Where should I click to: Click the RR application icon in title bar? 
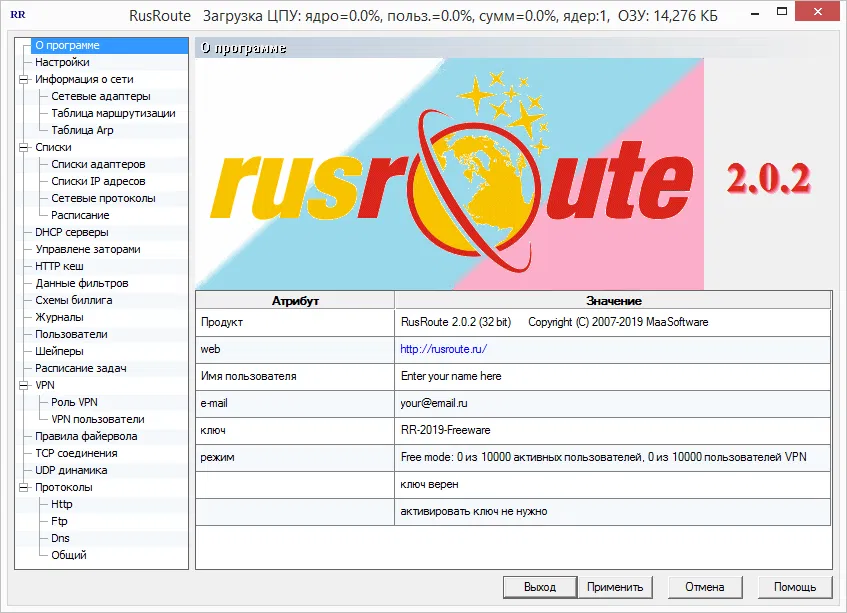[x=18, y=15]
